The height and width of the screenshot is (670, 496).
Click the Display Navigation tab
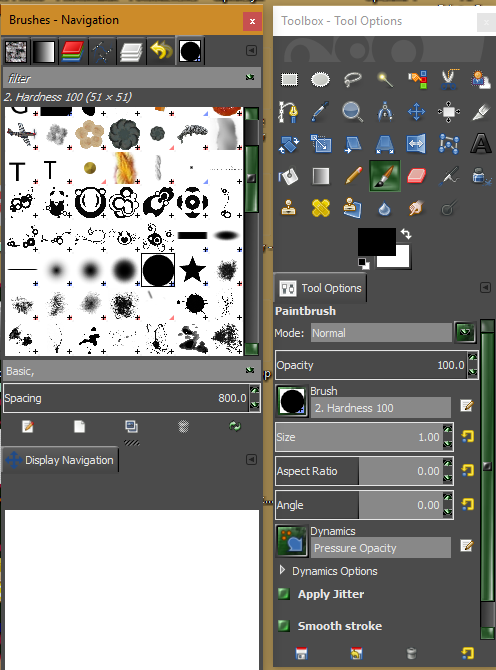click(x=60, y=460)
